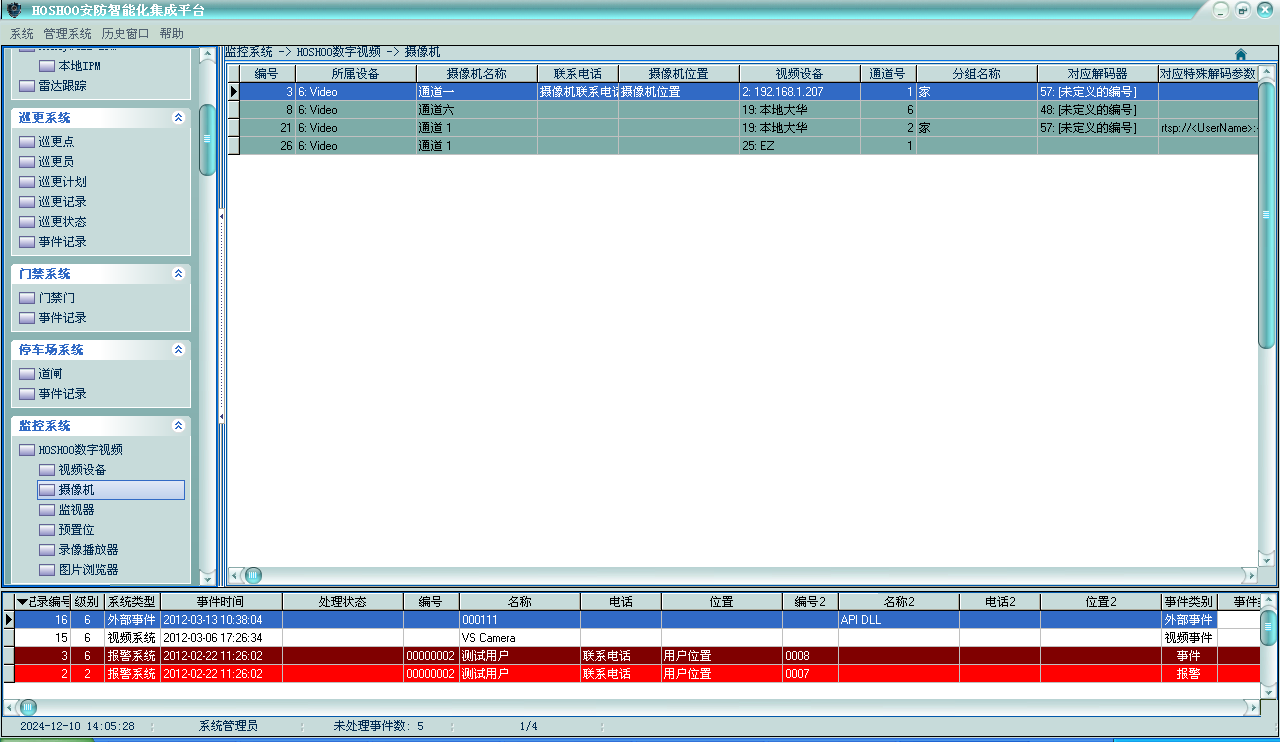Collapse the 巡更系统 panel
The height and width of the screenshot is (742, 1280).
(178, 118)
